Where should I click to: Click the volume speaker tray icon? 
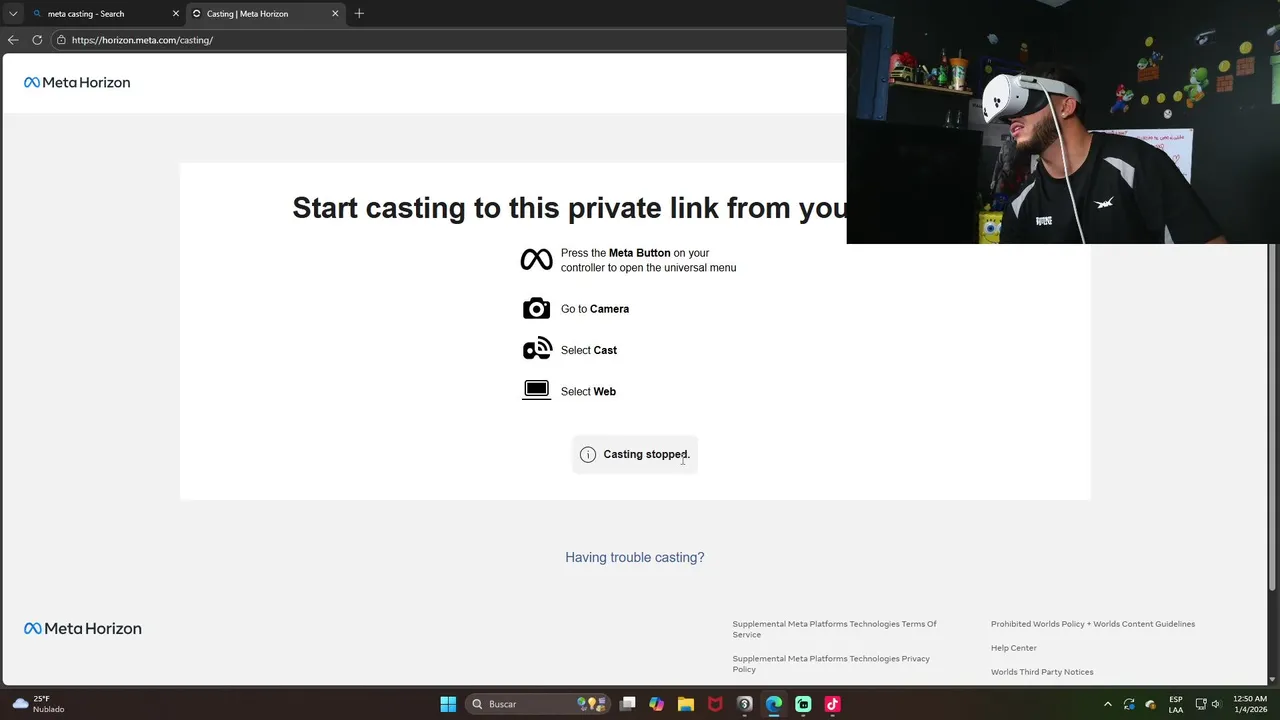click(1216, 704)
